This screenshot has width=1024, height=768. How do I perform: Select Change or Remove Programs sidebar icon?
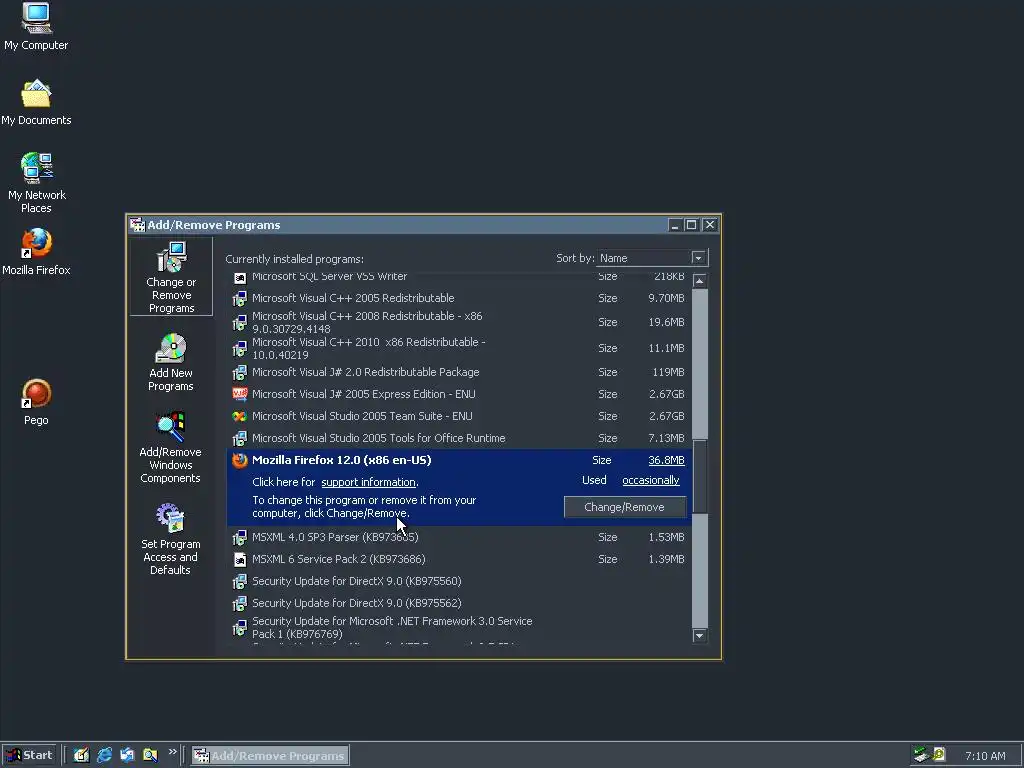point(171,277)
